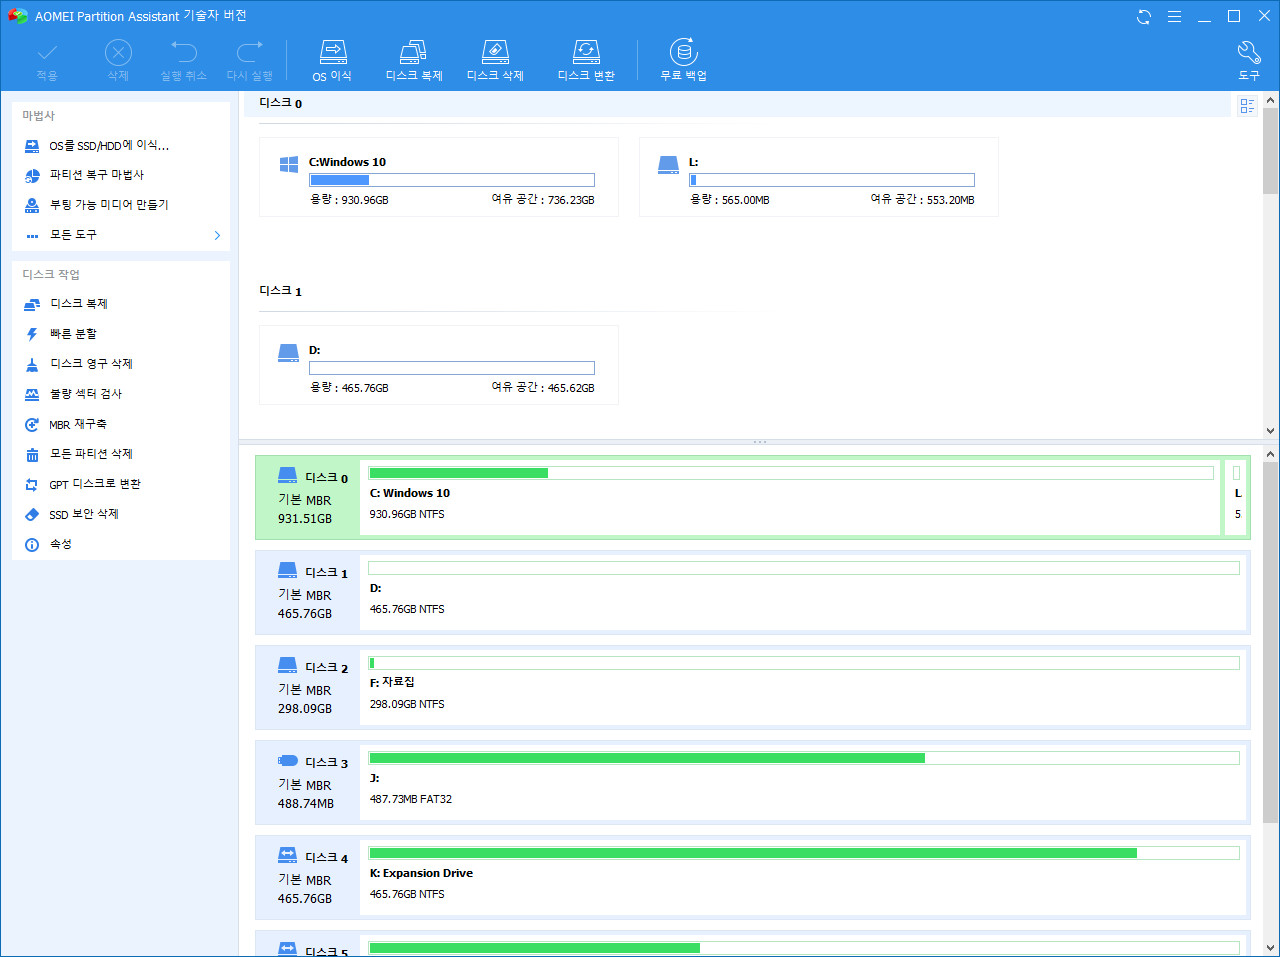Click lower pane scrollbar down arrow
Screen dimensions: 1280x957
click(x=1270, y=948)
